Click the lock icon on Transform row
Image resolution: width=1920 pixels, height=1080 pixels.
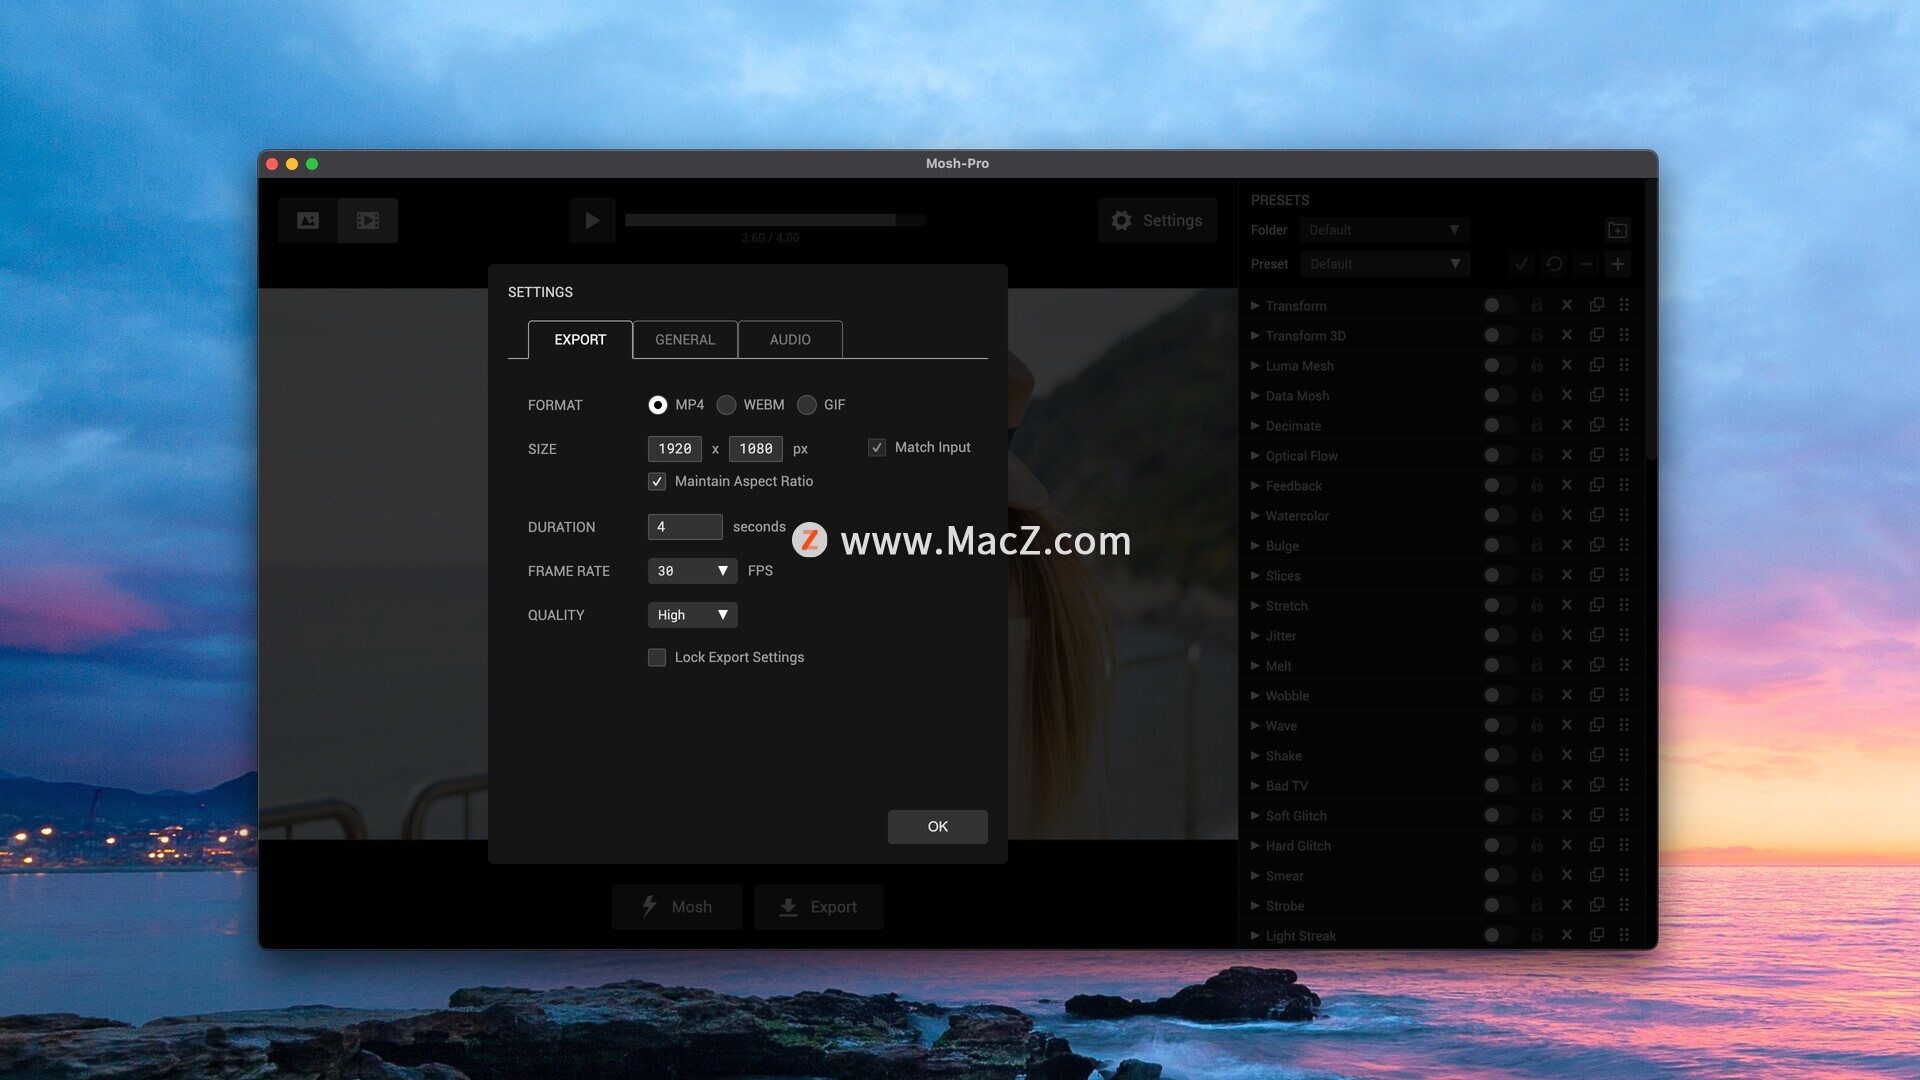click(1537, 305)
